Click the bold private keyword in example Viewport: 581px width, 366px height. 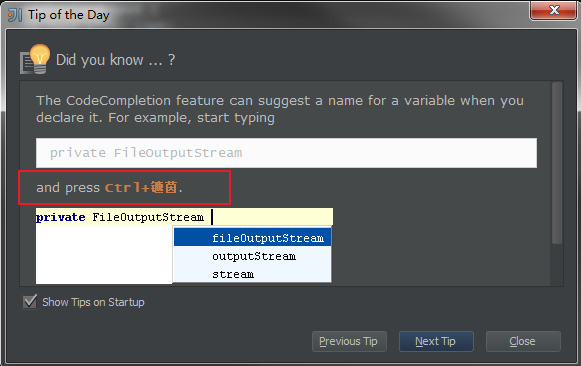61,217
